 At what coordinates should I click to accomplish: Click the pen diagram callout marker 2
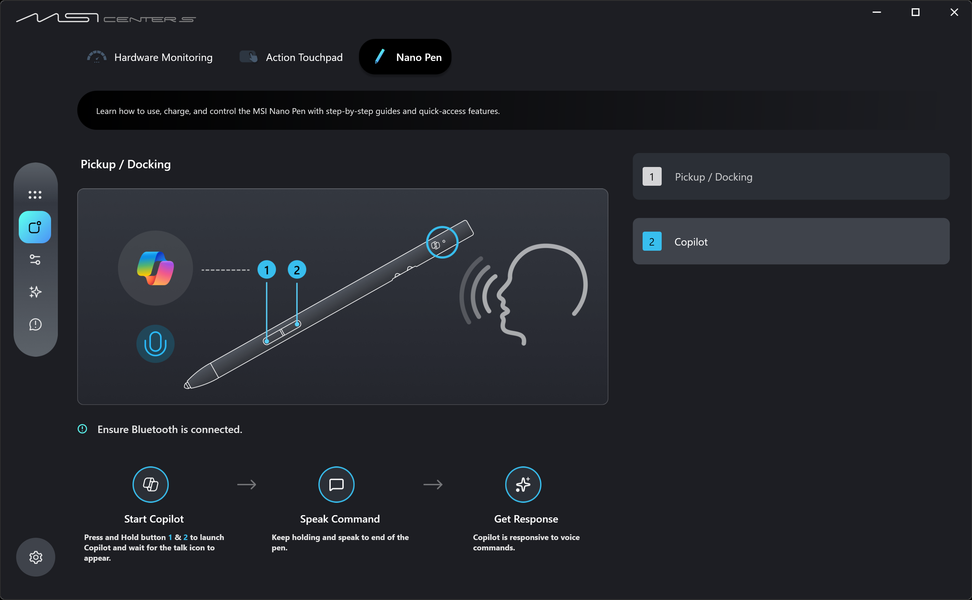[x=297, y=270]
